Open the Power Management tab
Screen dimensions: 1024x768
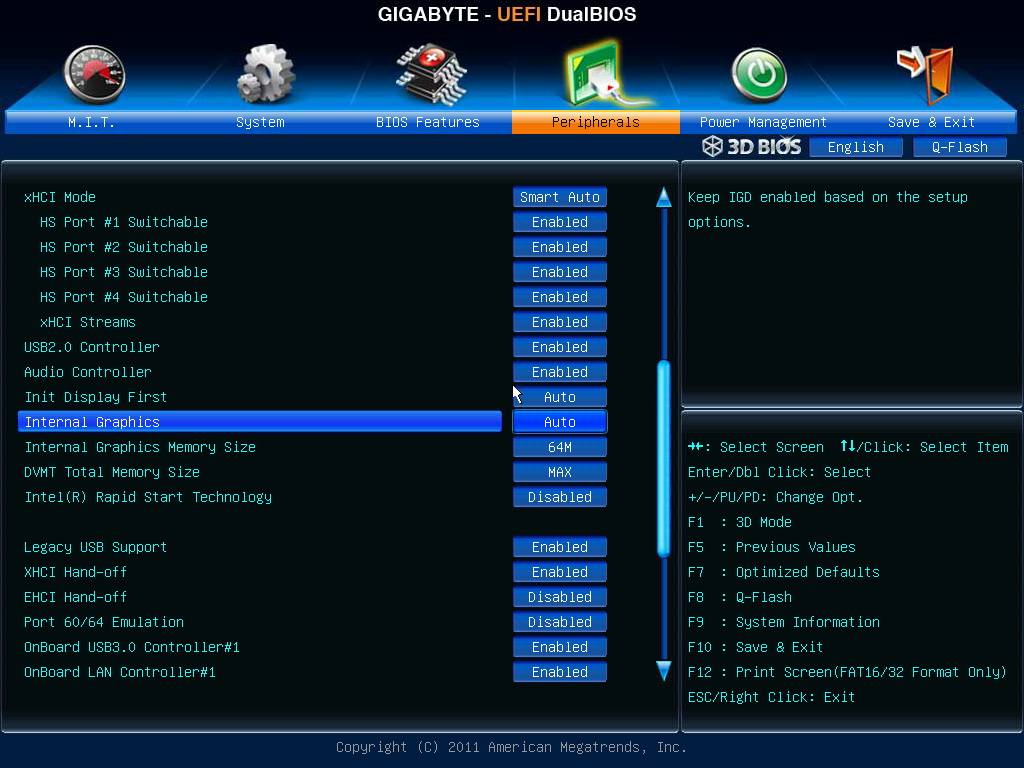[x=763, y=122]
